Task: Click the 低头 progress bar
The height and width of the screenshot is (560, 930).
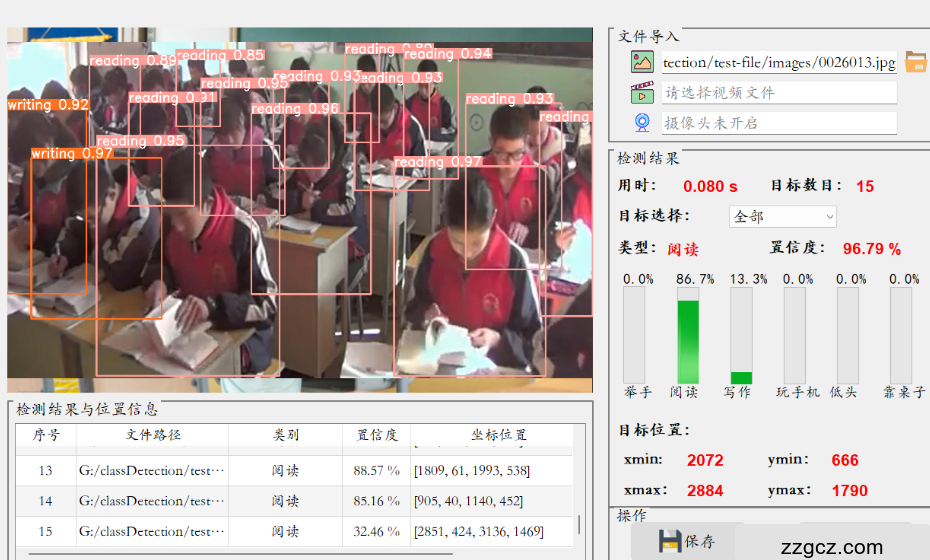Action: point(848,336)
